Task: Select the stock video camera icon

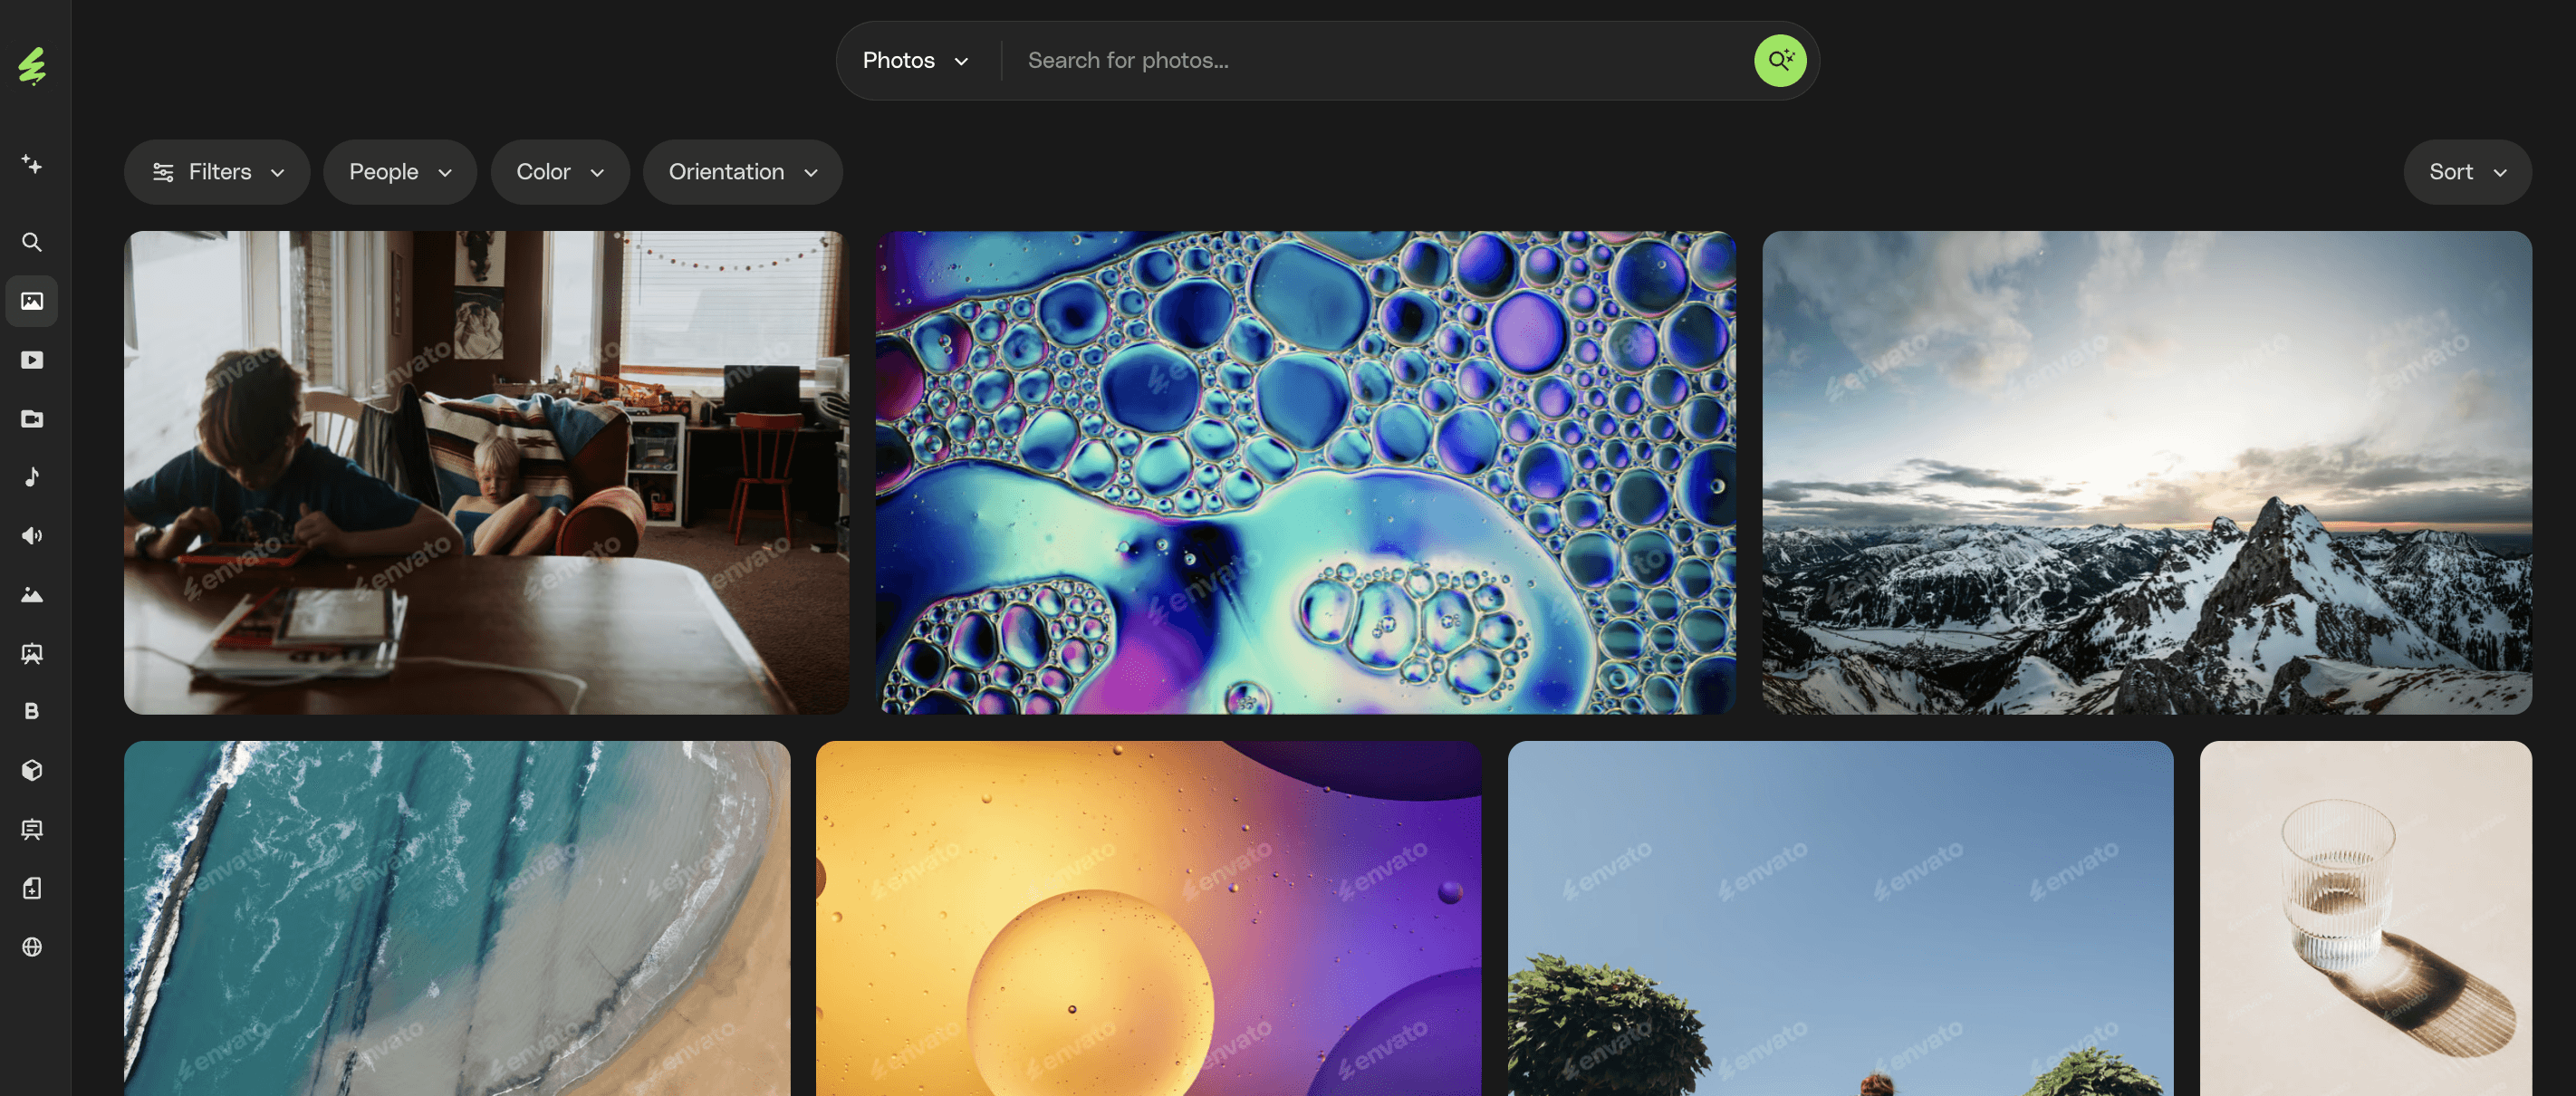Action: pyautogui.click(x=32, y=419)
